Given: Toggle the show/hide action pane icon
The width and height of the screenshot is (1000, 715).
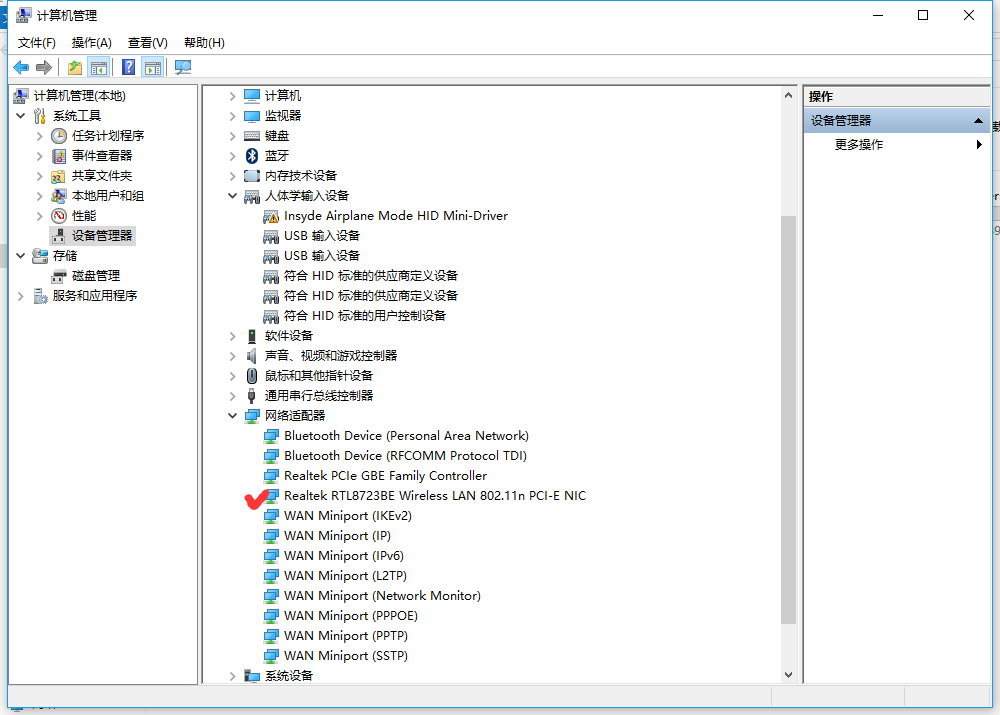Looking at the screenshot, I should pos(153,67).
